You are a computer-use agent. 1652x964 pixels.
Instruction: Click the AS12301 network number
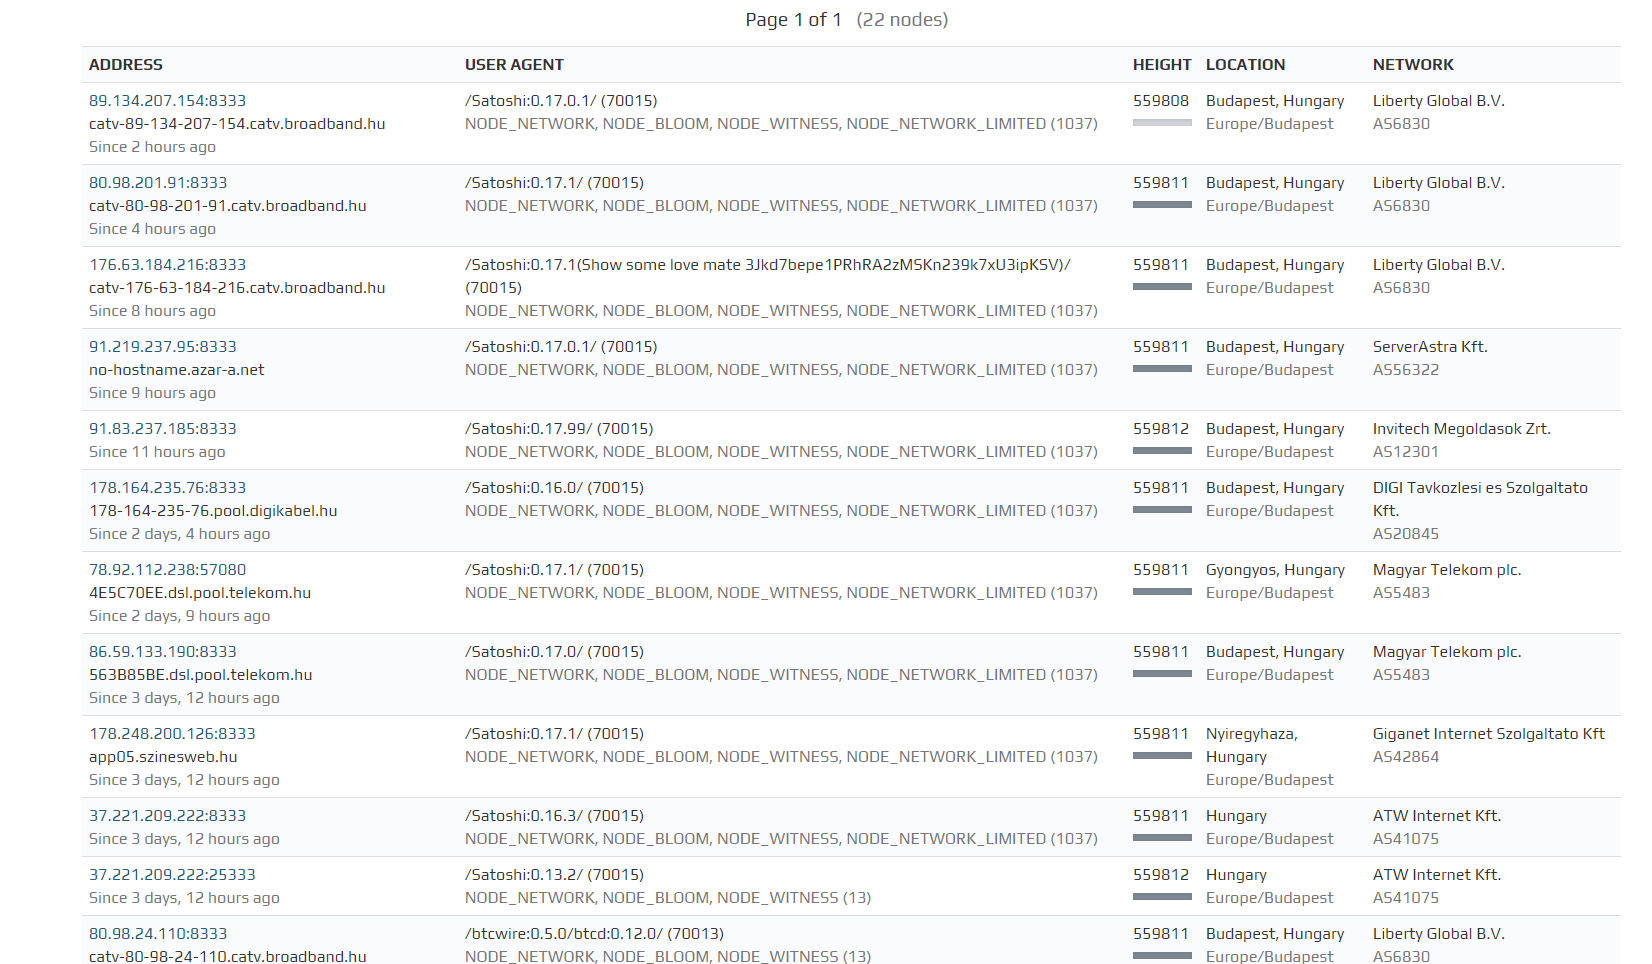pos(1406,452)
